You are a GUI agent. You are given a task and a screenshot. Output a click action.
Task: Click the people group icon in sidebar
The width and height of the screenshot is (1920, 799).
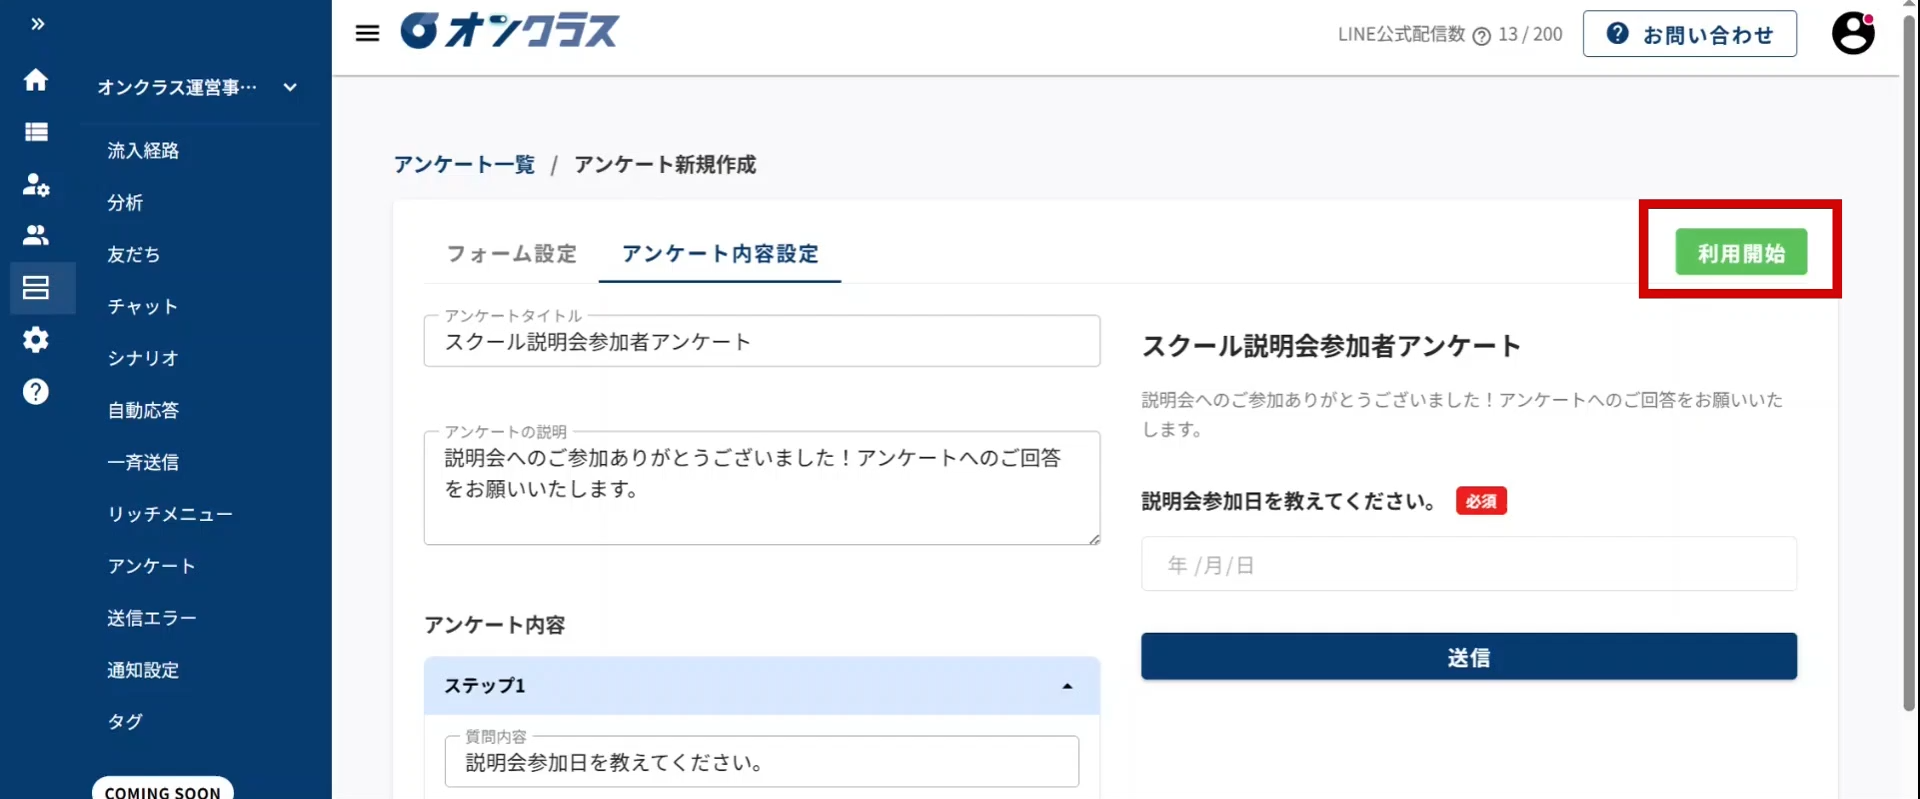tap(36, 236)
